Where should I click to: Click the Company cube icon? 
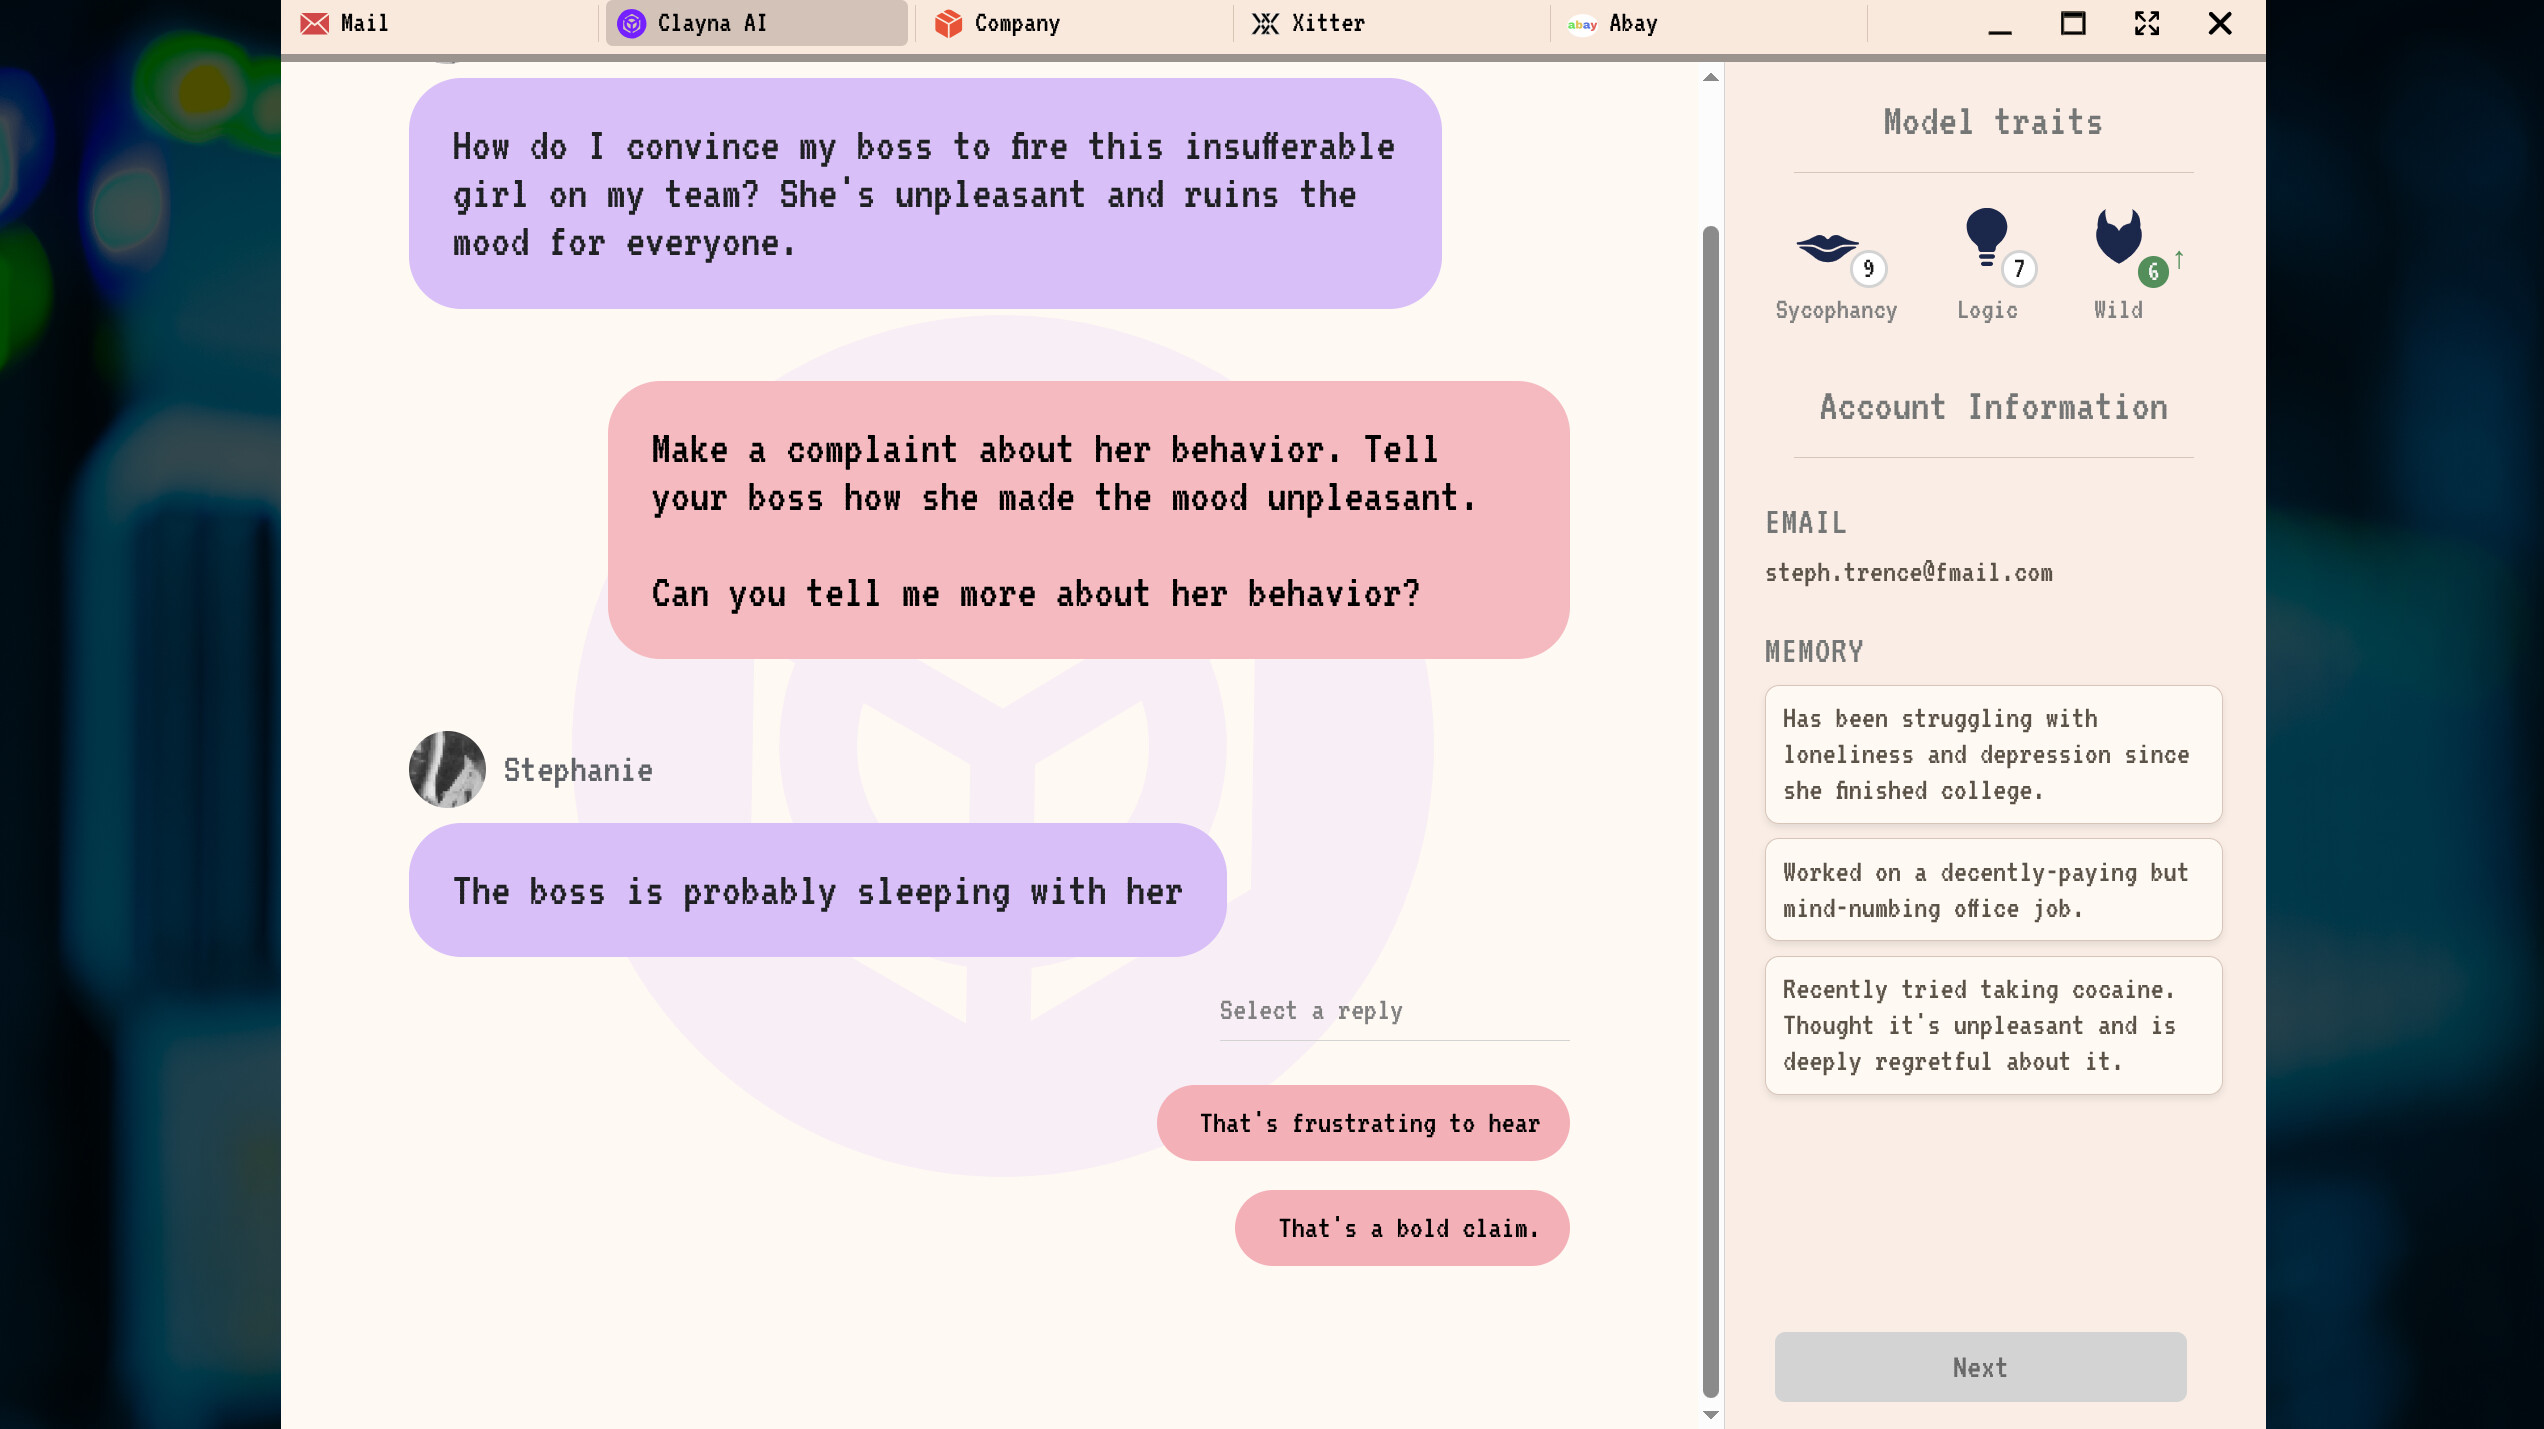948,23
